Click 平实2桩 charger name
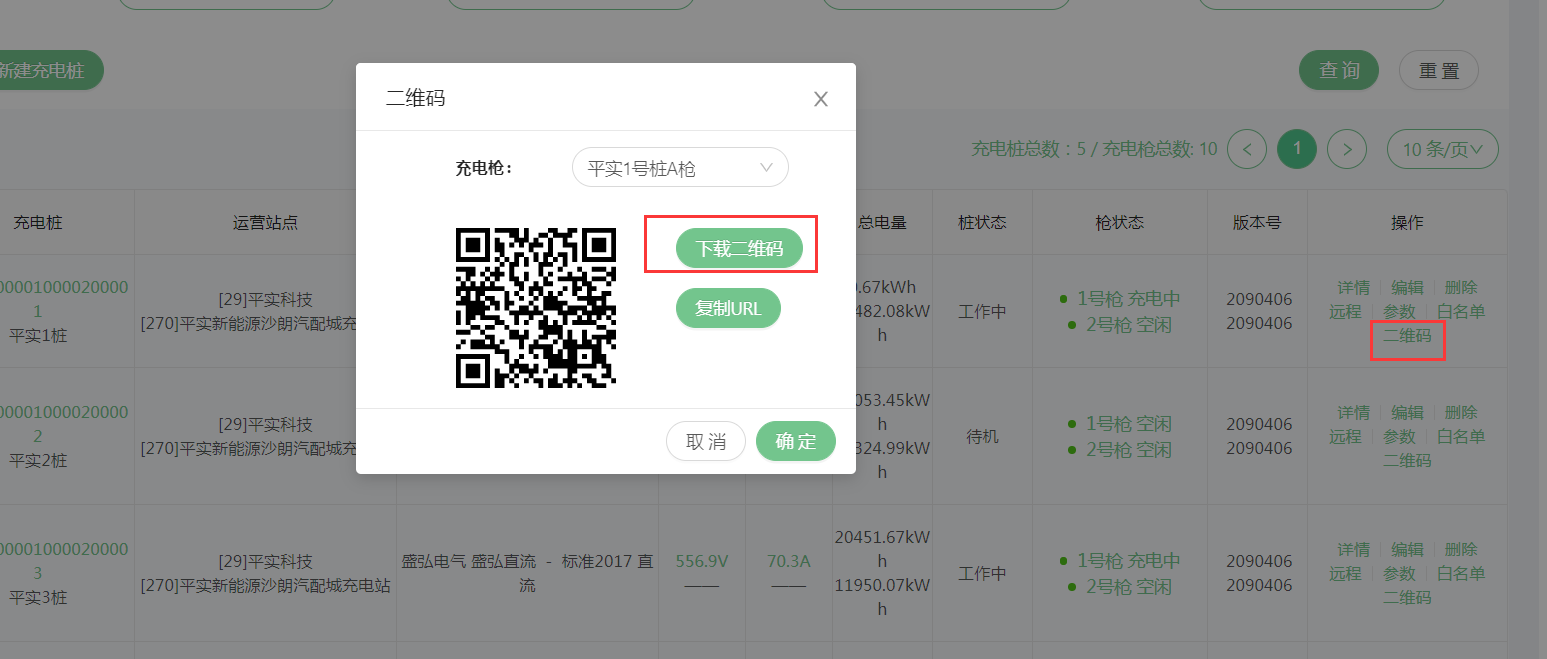The height and width of the screenshot is (659, 1547). coord(38,460)
